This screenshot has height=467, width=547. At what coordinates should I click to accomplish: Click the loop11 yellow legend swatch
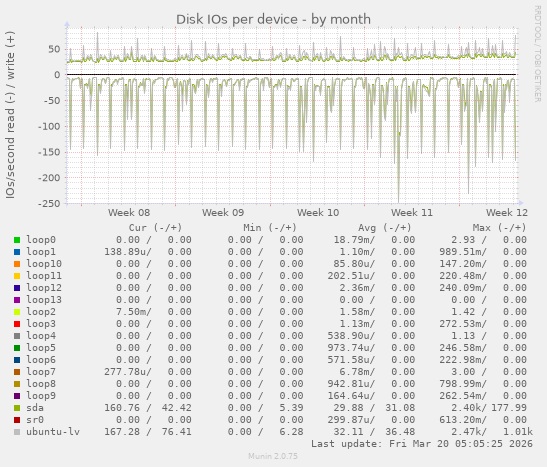click(17, 276)
